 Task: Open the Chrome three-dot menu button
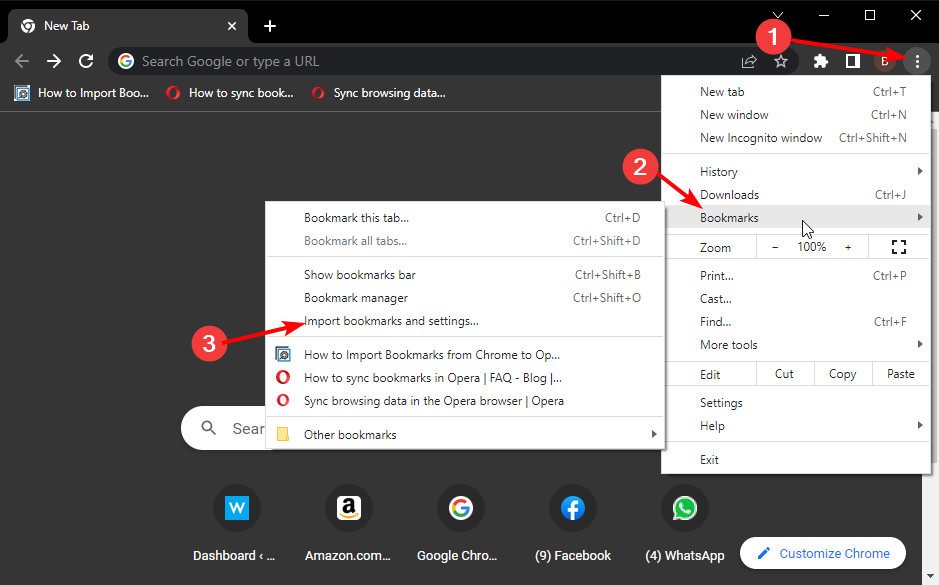click(x=917, y=61)
